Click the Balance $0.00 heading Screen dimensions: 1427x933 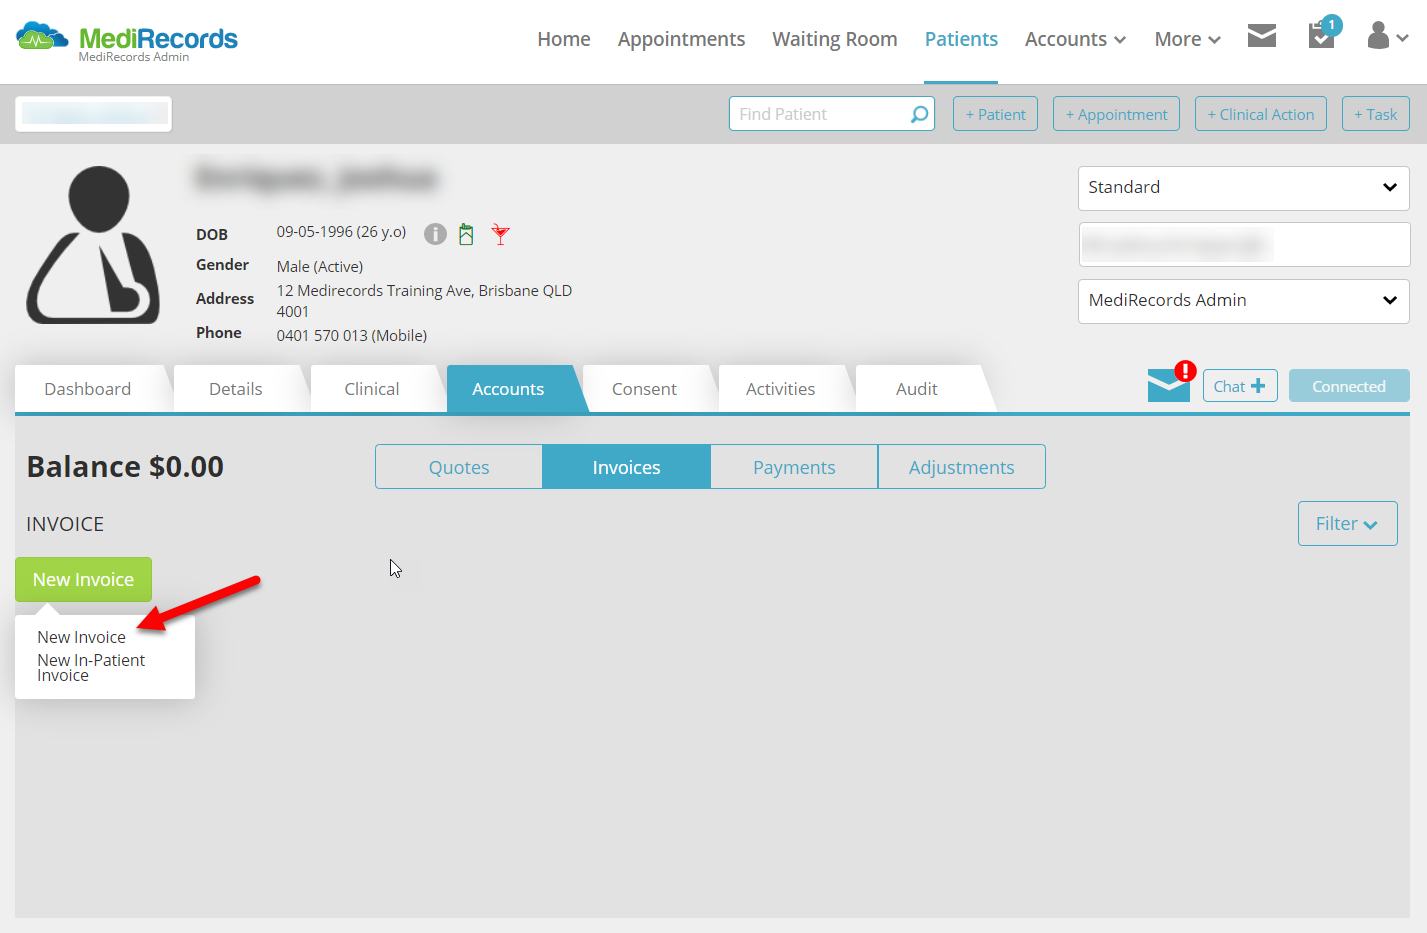coord(125,467)
